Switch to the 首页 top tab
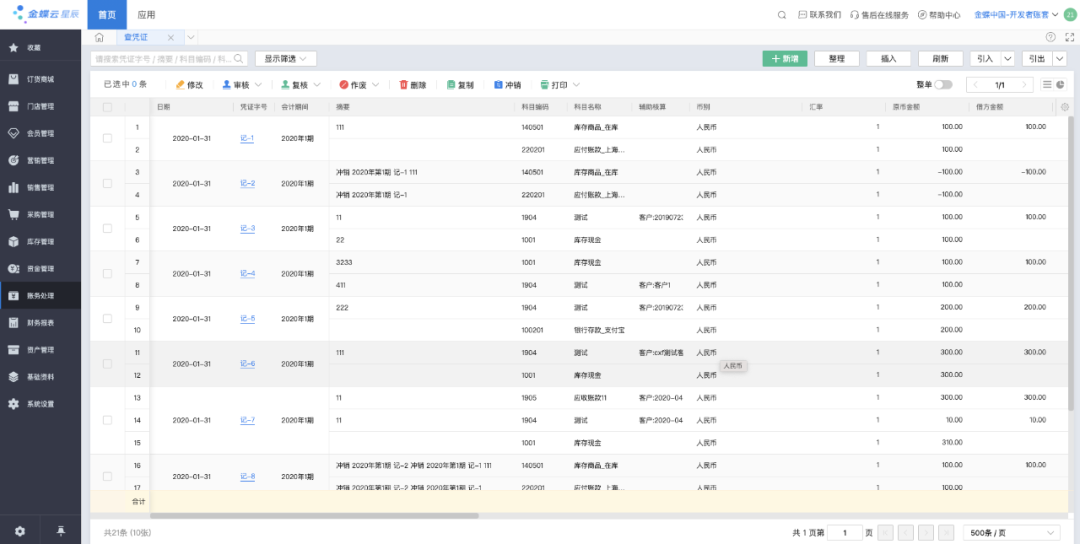Screen dimensions: 1080x544 [x=107, y=14]
